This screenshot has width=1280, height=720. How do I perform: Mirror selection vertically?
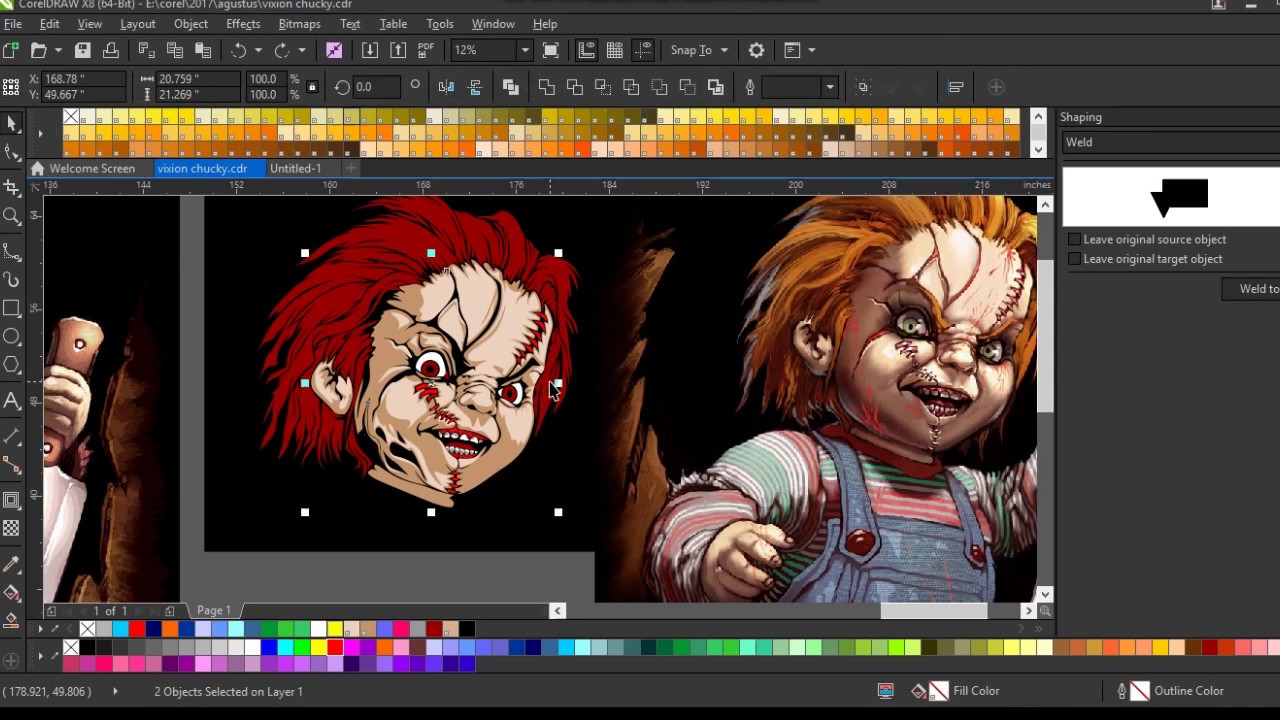pos(475,87)
